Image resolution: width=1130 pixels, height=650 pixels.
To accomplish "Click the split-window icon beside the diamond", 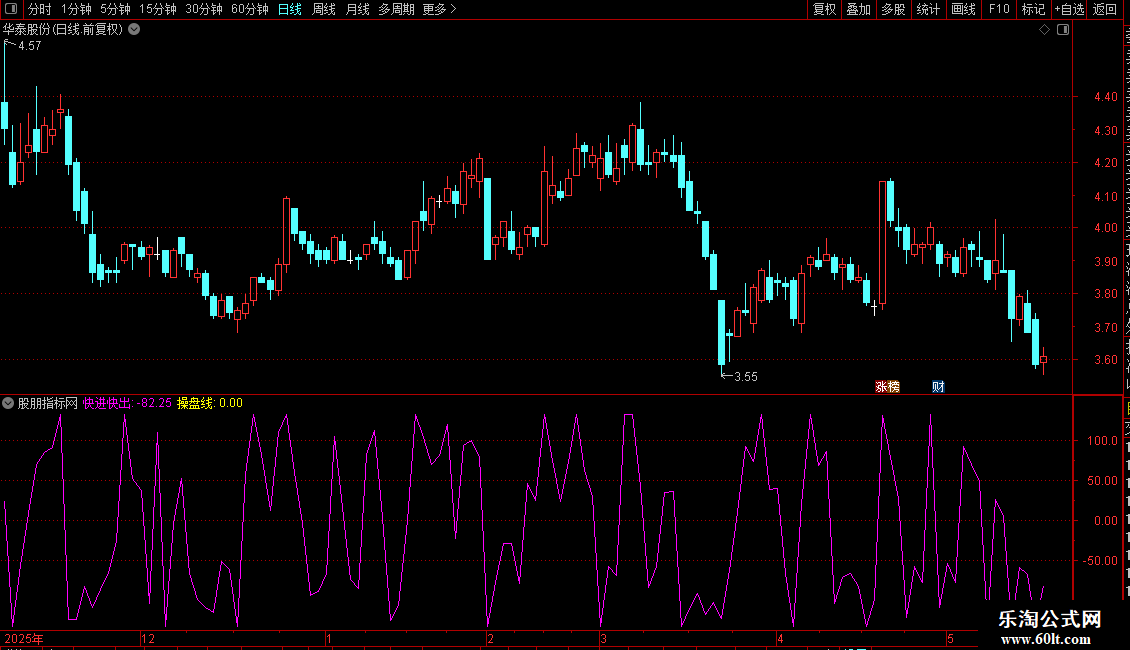I will (x=1062, y=30).
